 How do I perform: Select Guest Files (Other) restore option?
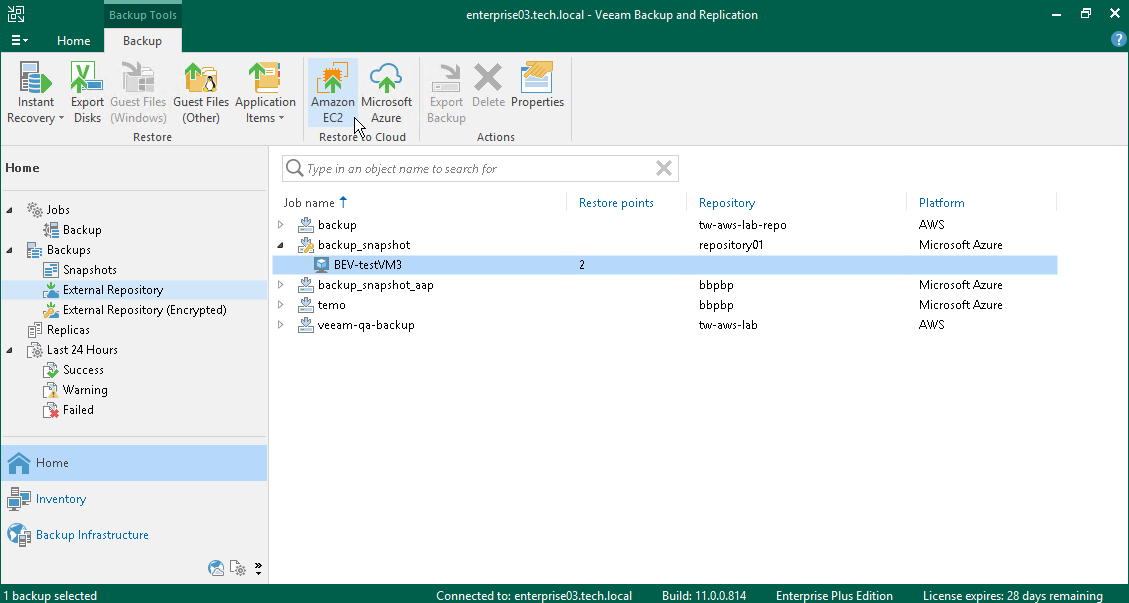[x=201, y=92]
